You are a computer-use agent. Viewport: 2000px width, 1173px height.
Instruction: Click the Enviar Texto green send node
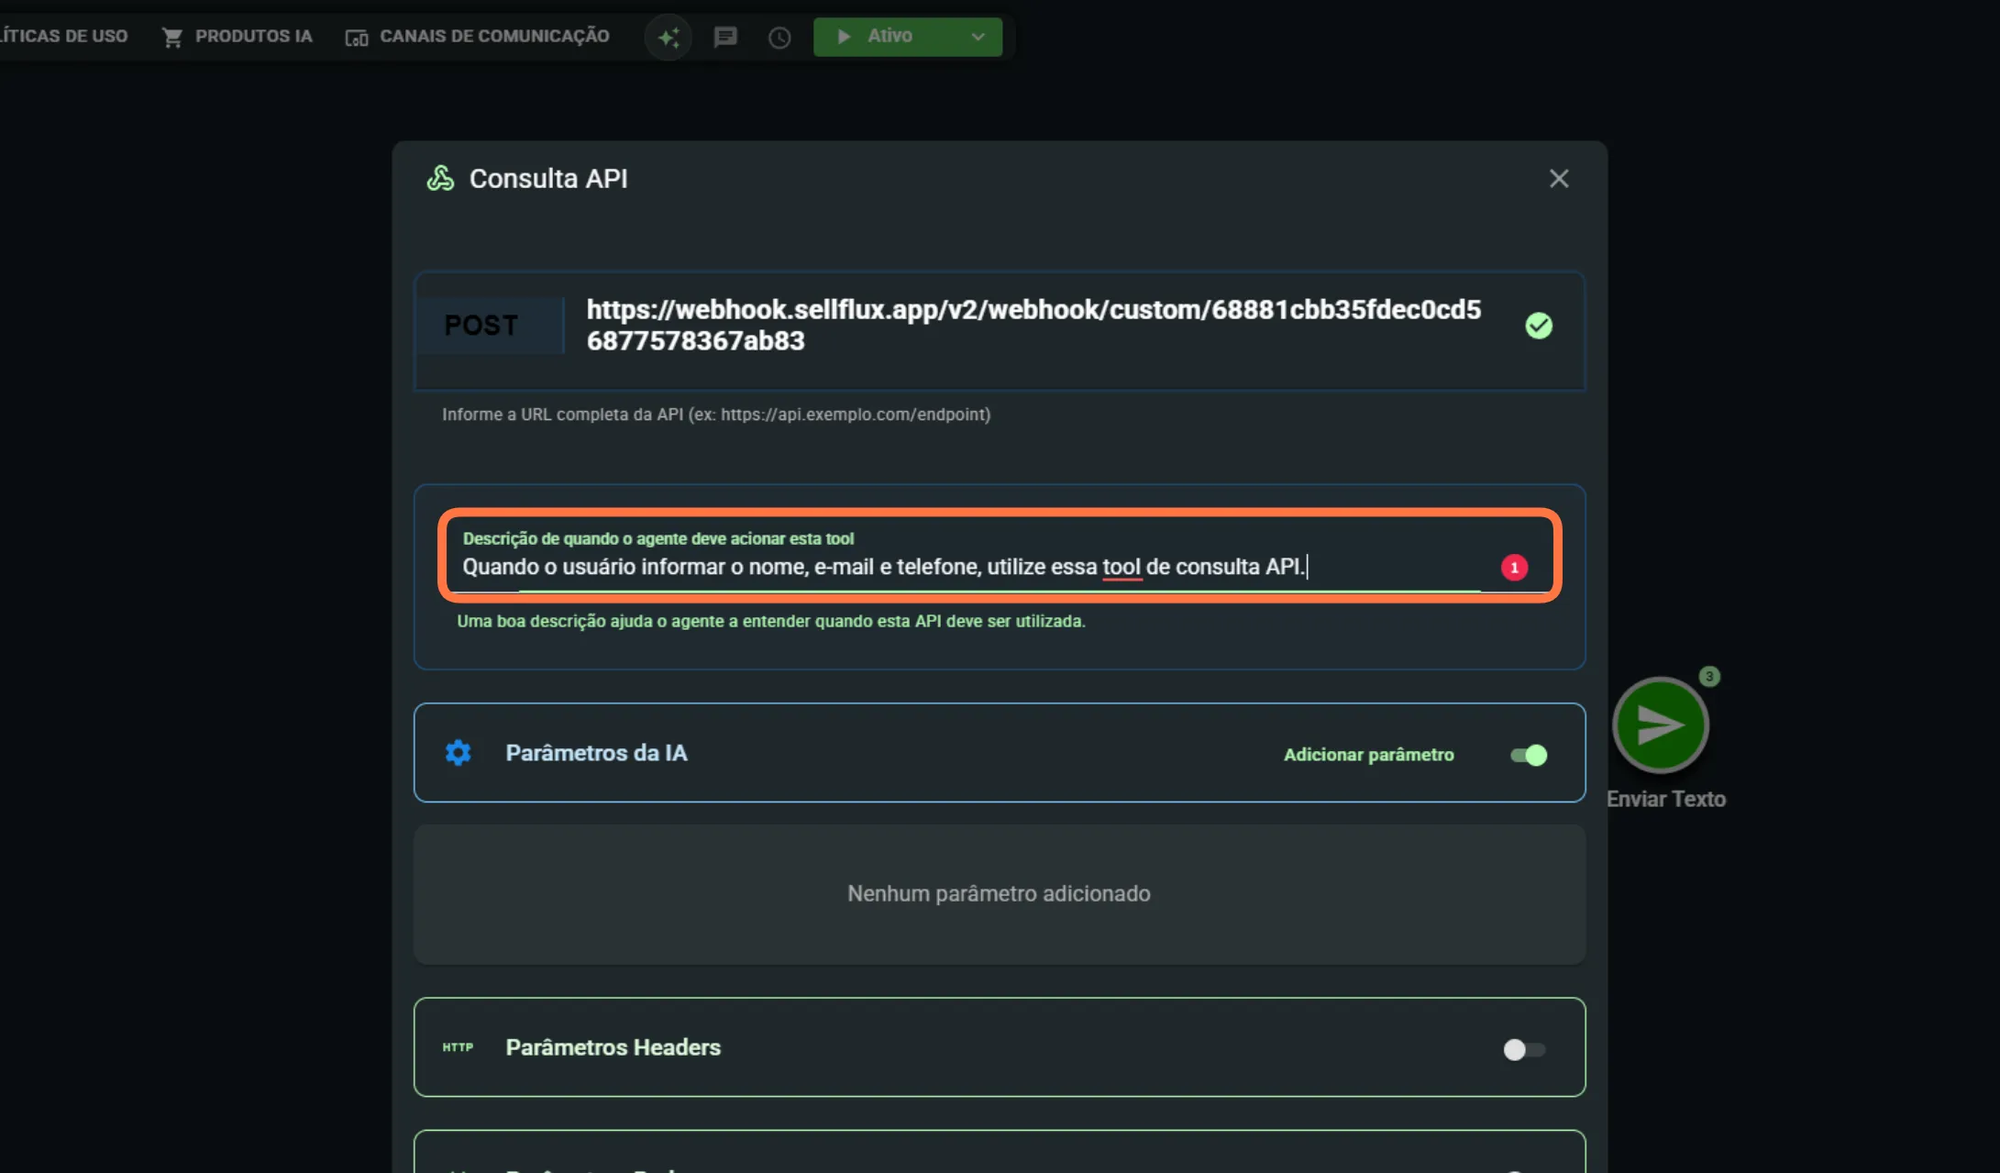coord(1660,725)
